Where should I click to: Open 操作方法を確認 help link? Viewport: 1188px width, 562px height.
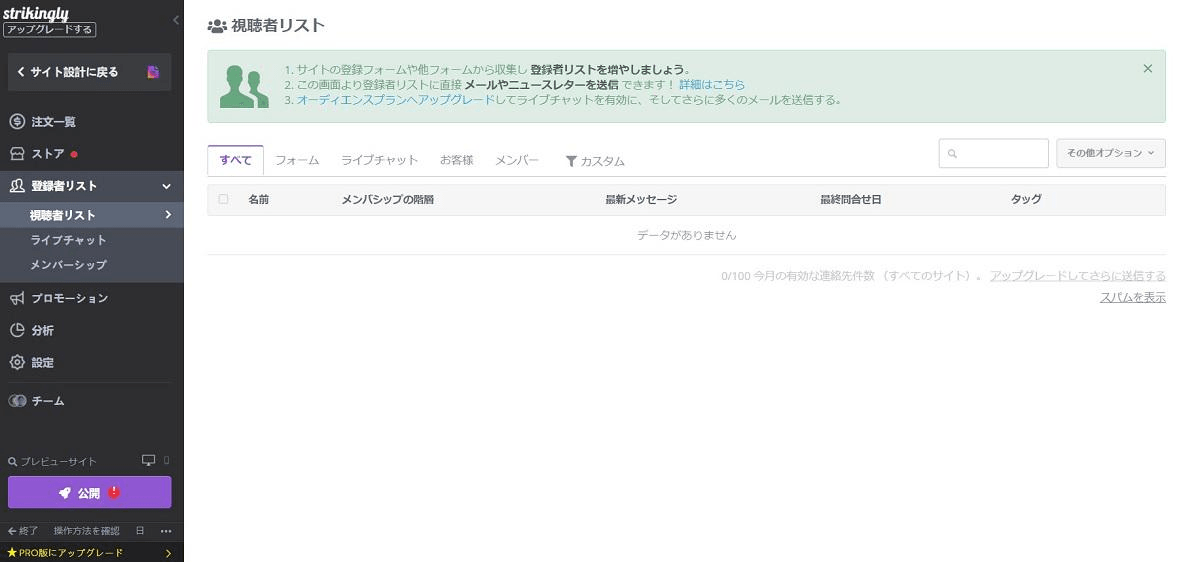pos(86,531)
